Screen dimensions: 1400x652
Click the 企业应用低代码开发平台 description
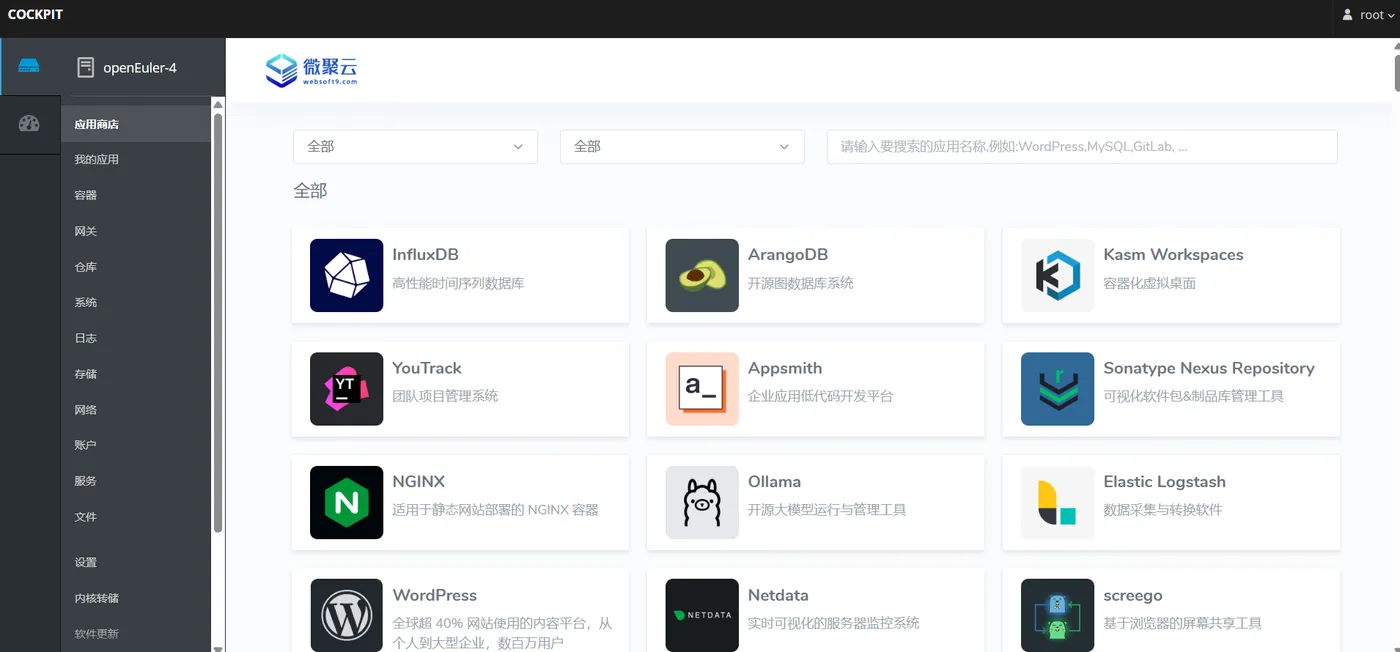click(x=820, y=396)
